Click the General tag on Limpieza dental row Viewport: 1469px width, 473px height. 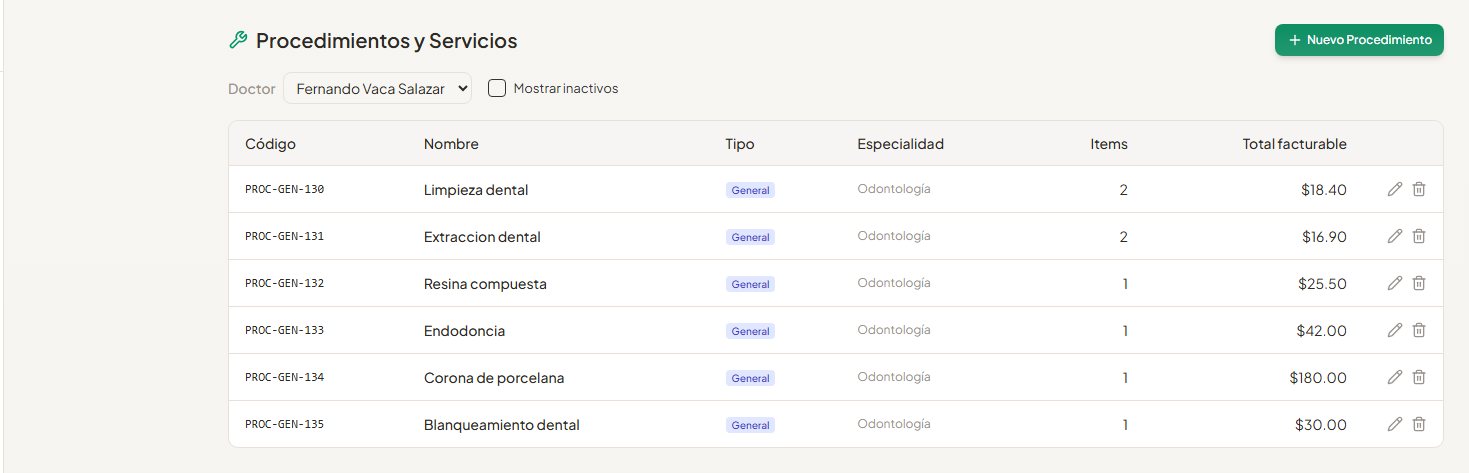click(x=750, y=190)
